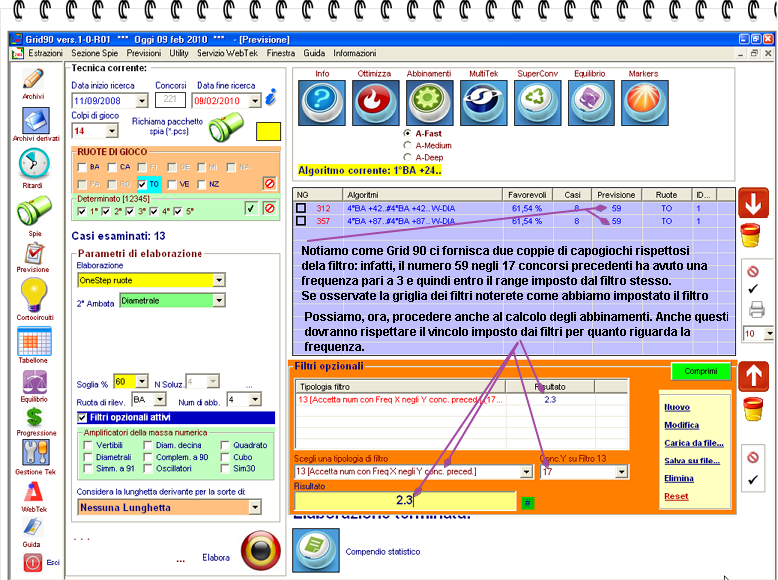
Task: Open the WebTek sidebar icon
Action: pos(34,492)
